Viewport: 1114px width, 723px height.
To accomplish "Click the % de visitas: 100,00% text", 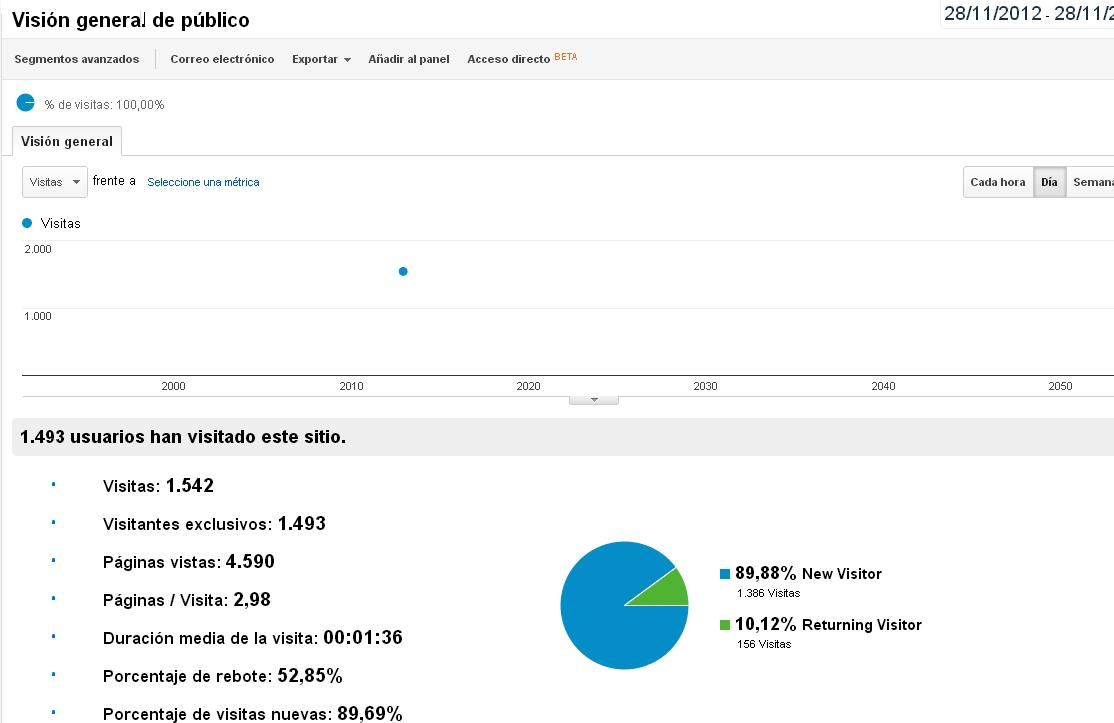I will 104,104.
